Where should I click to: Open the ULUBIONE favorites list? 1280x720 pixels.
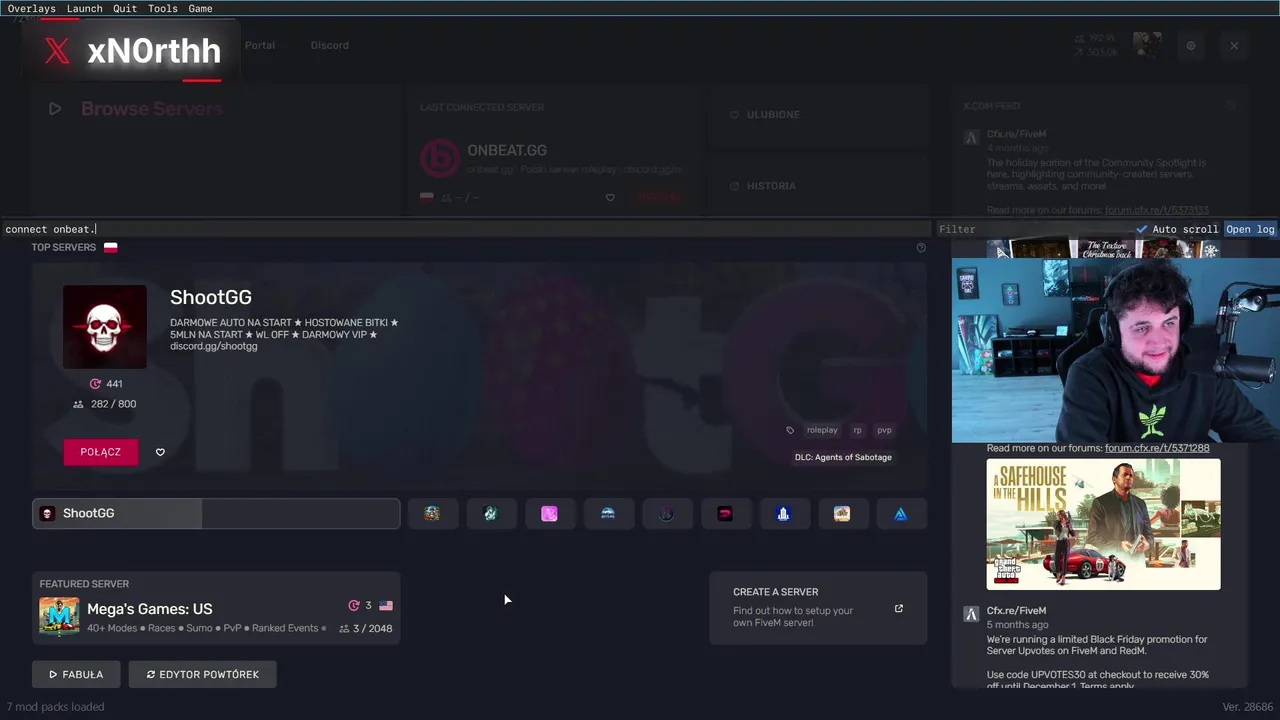click(818, 115)
